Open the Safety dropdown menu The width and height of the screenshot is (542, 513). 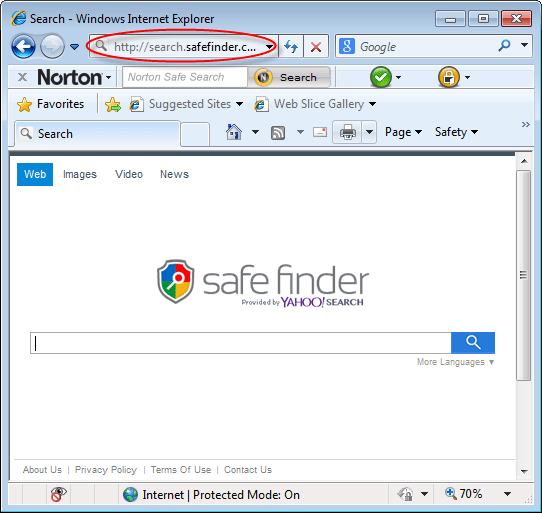pos(456,132)
